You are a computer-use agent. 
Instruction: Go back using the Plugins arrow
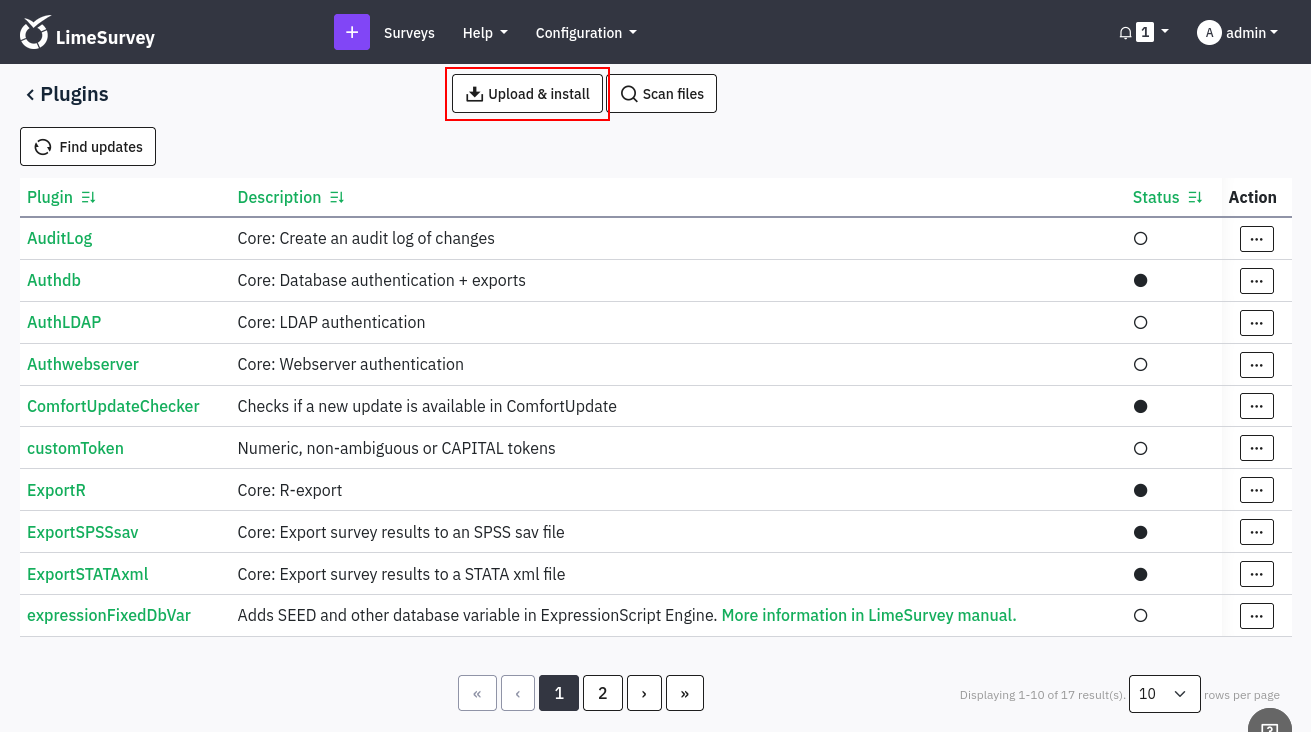30,94
